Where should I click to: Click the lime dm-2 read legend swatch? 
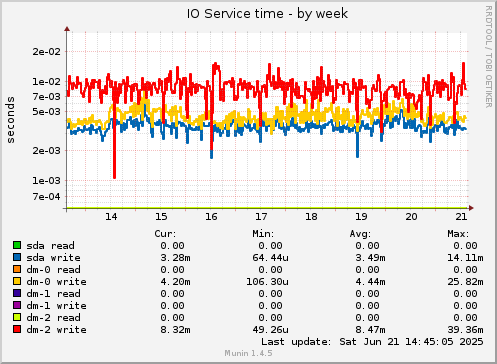tap(17, 317)
